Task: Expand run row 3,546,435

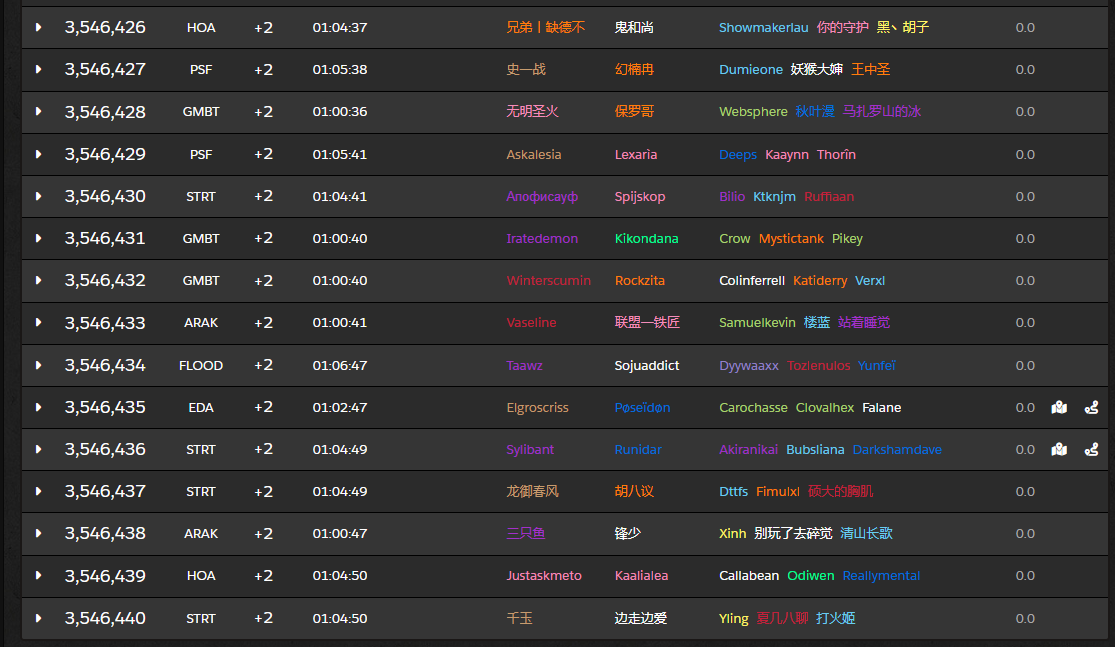Action: click(x=38, y=407)
